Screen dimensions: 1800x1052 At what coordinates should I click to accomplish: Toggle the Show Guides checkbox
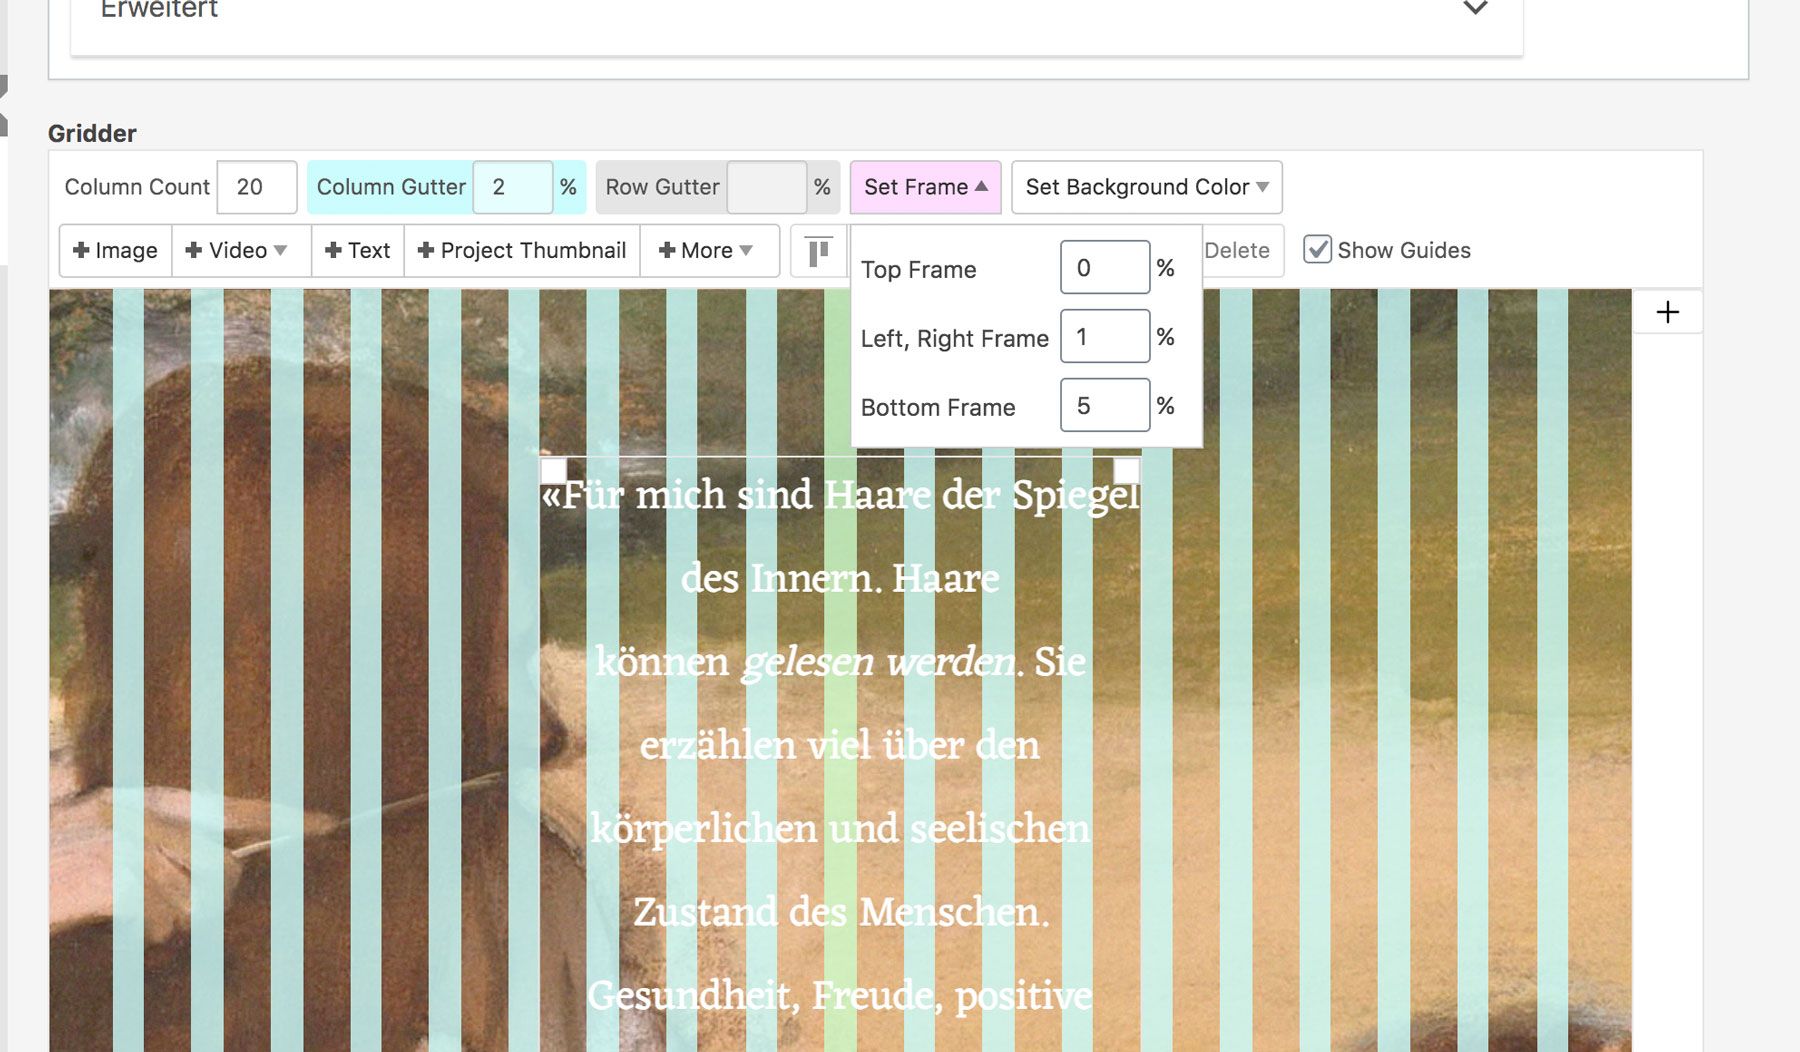point(1317,250)
